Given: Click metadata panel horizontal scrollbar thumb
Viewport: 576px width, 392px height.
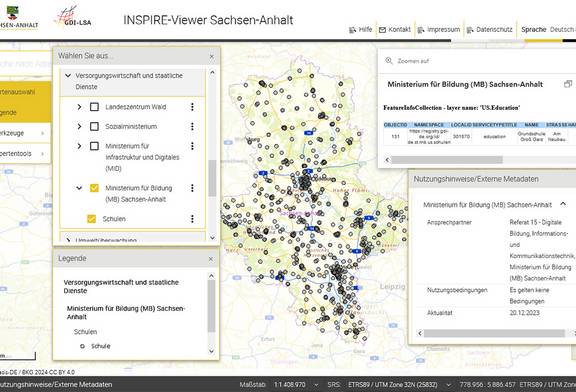Looking at the screenshot, I should 494,333.
